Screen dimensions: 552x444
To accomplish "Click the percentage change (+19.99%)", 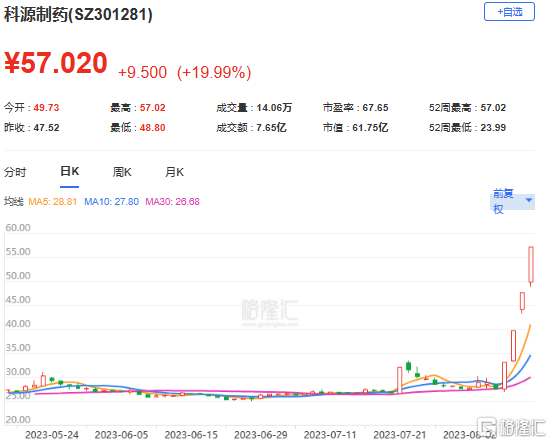I will click(214, 73).
